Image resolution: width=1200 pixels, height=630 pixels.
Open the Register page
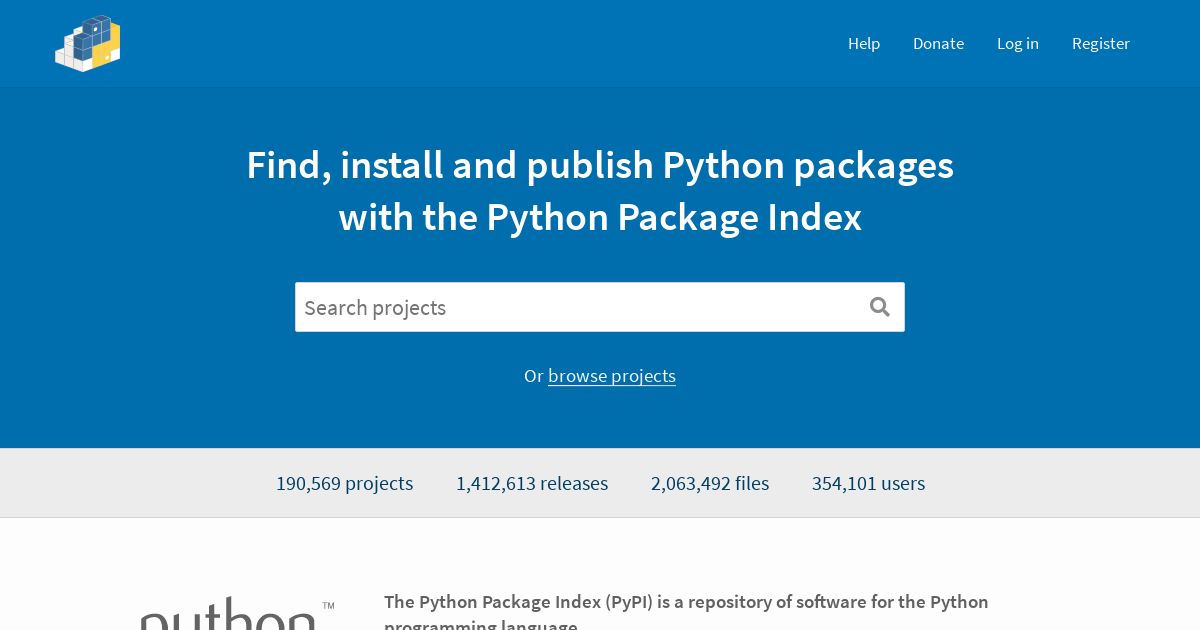1101,43
